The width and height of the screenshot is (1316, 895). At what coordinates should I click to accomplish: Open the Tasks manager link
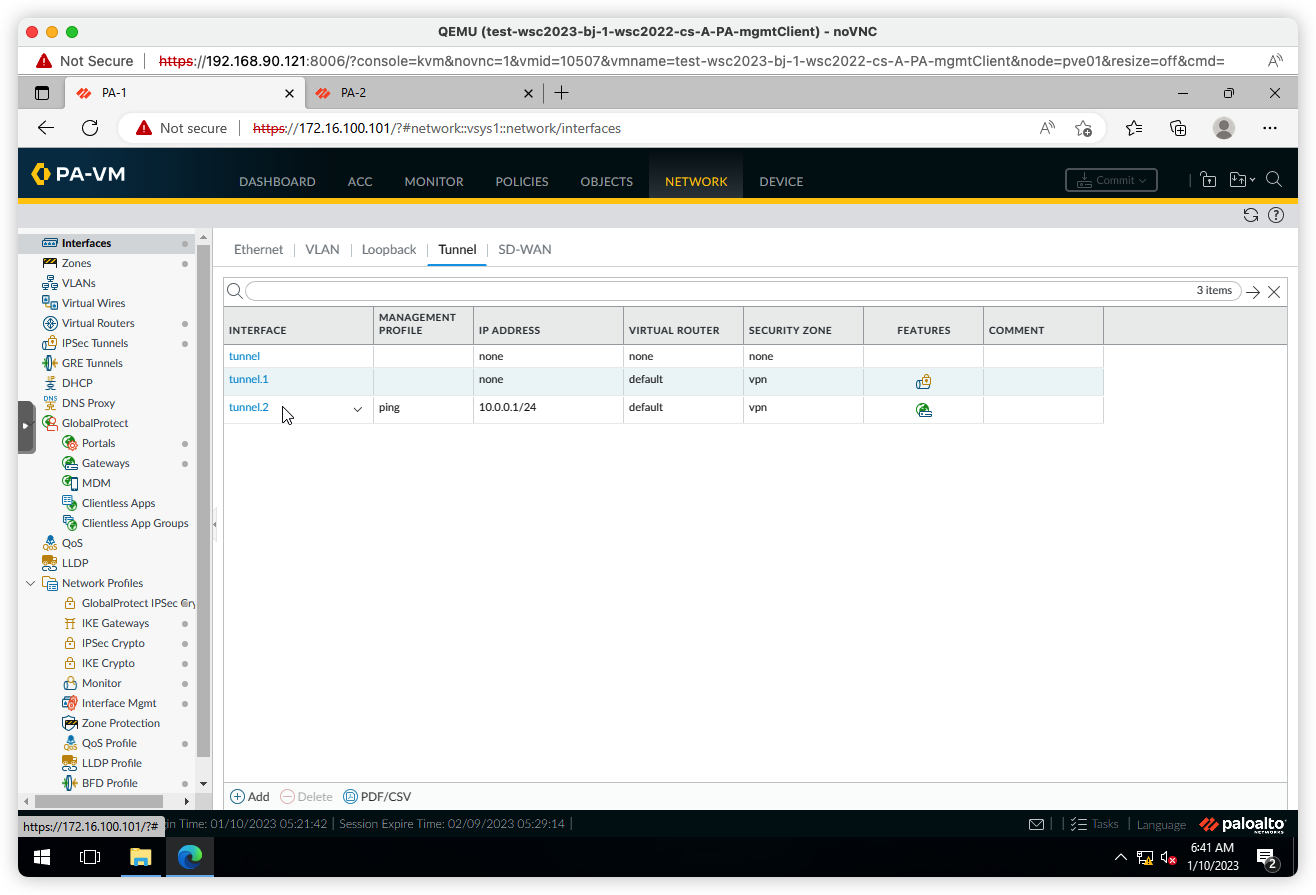1095,824
